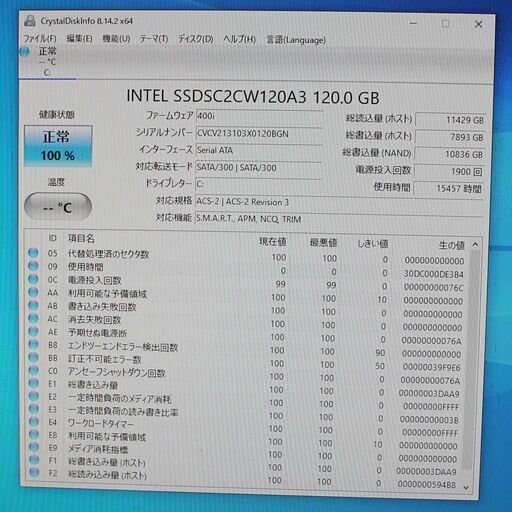This screenshot has height=512, width=512.
Task: Click the up arrow of attribute list scrollbar
Action: [x=475, y=245]
